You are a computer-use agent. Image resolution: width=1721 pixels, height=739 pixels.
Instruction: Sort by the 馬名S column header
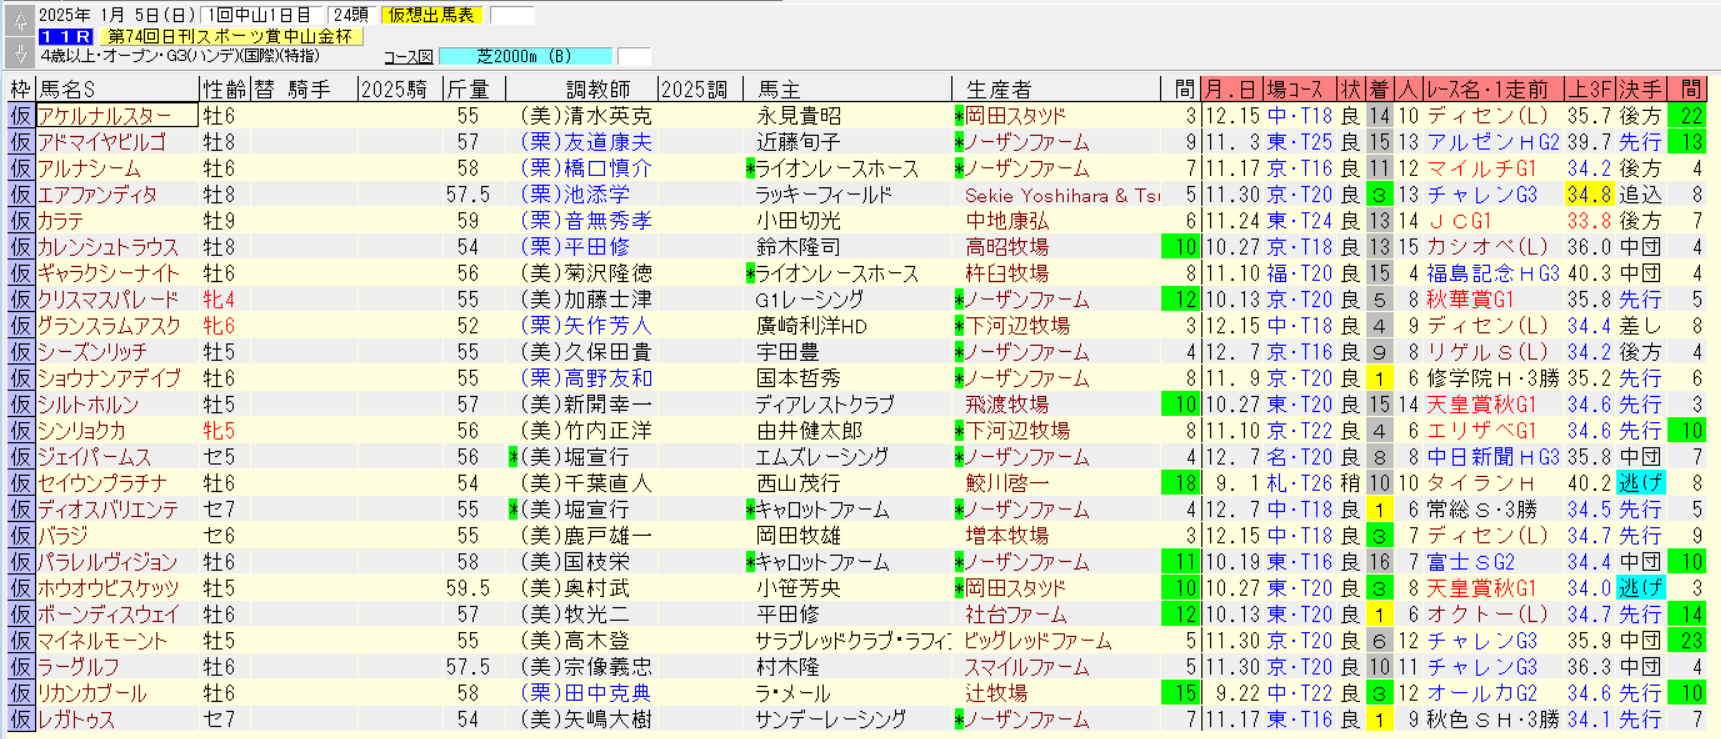tap(117, 89)
